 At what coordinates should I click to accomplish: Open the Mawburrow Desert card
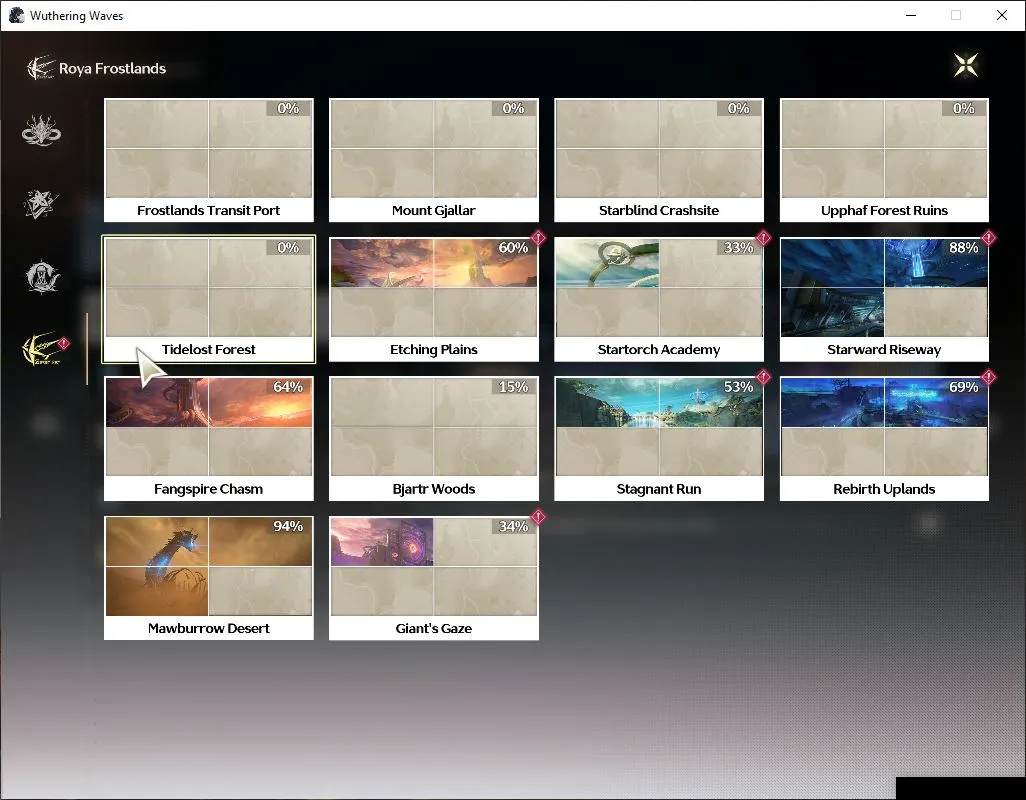(x=209, y=578)
